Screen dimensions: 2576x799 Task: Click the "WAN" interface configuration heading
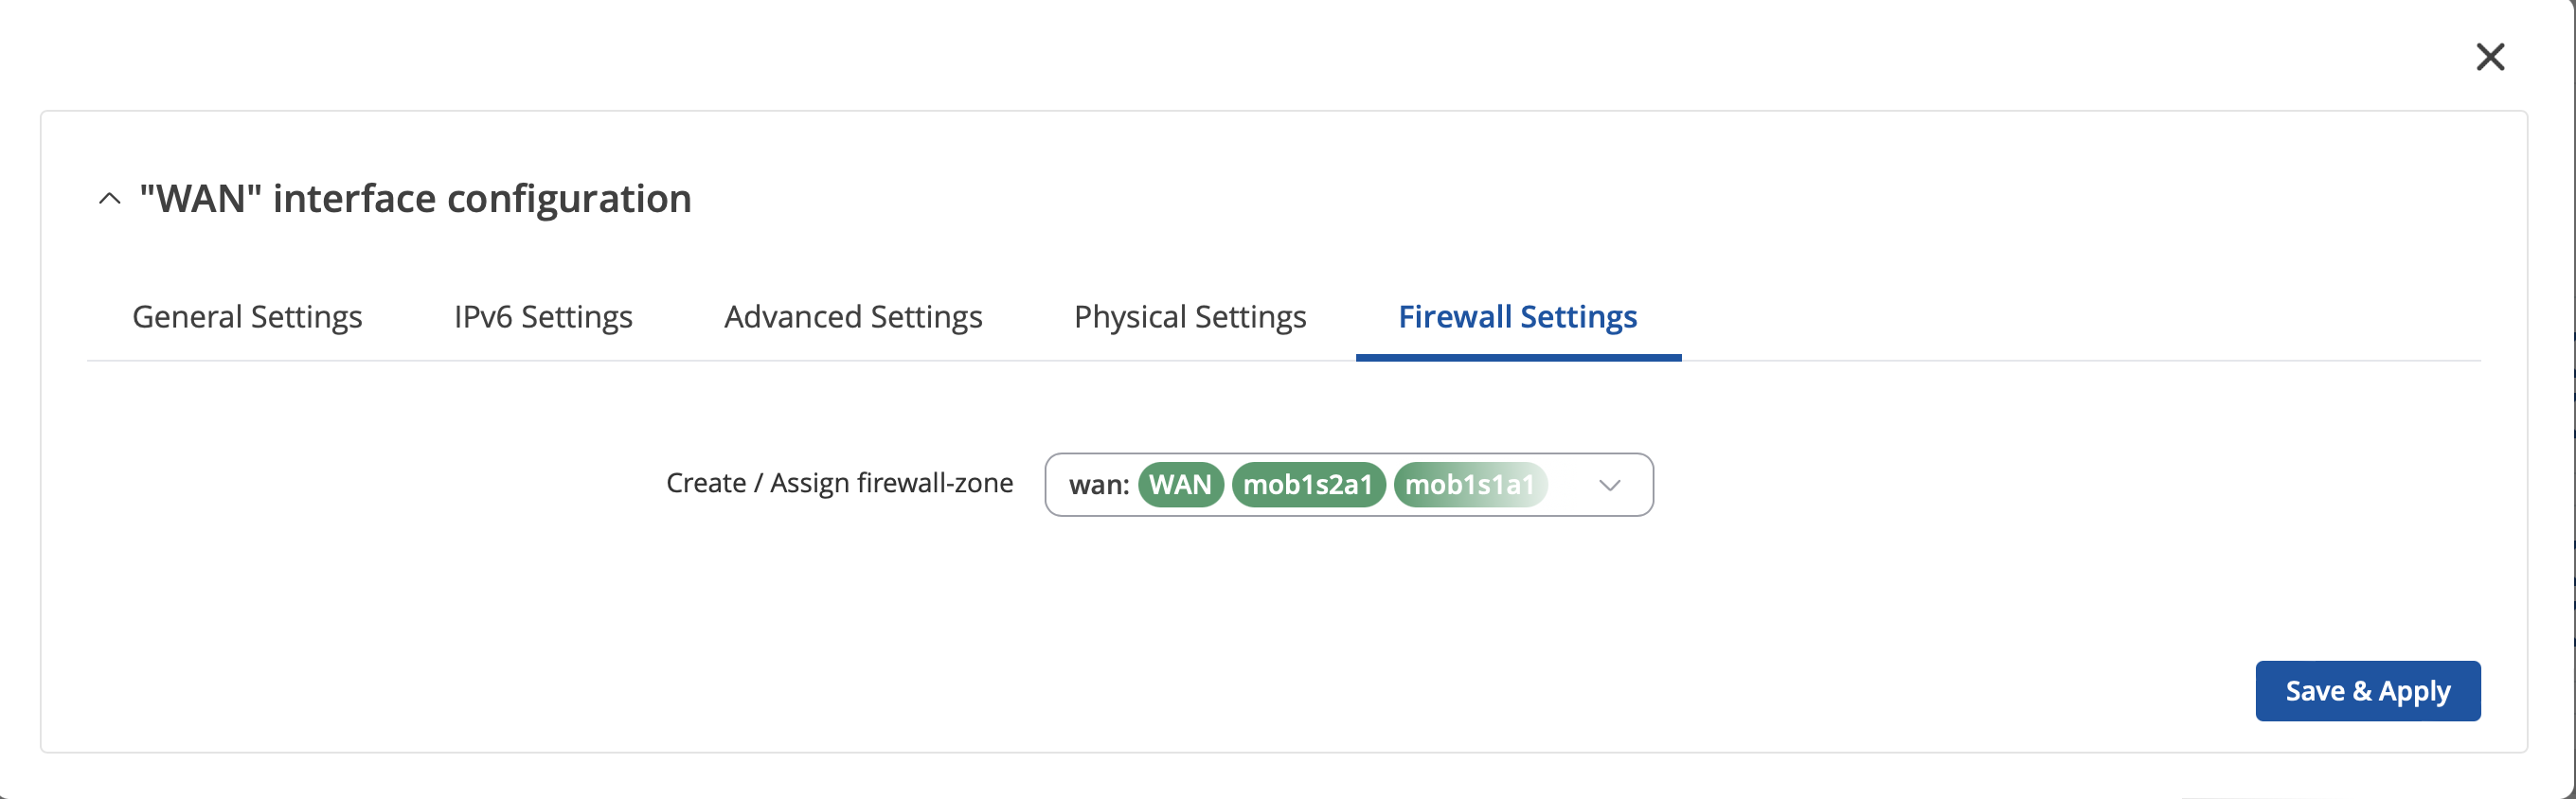415,199
